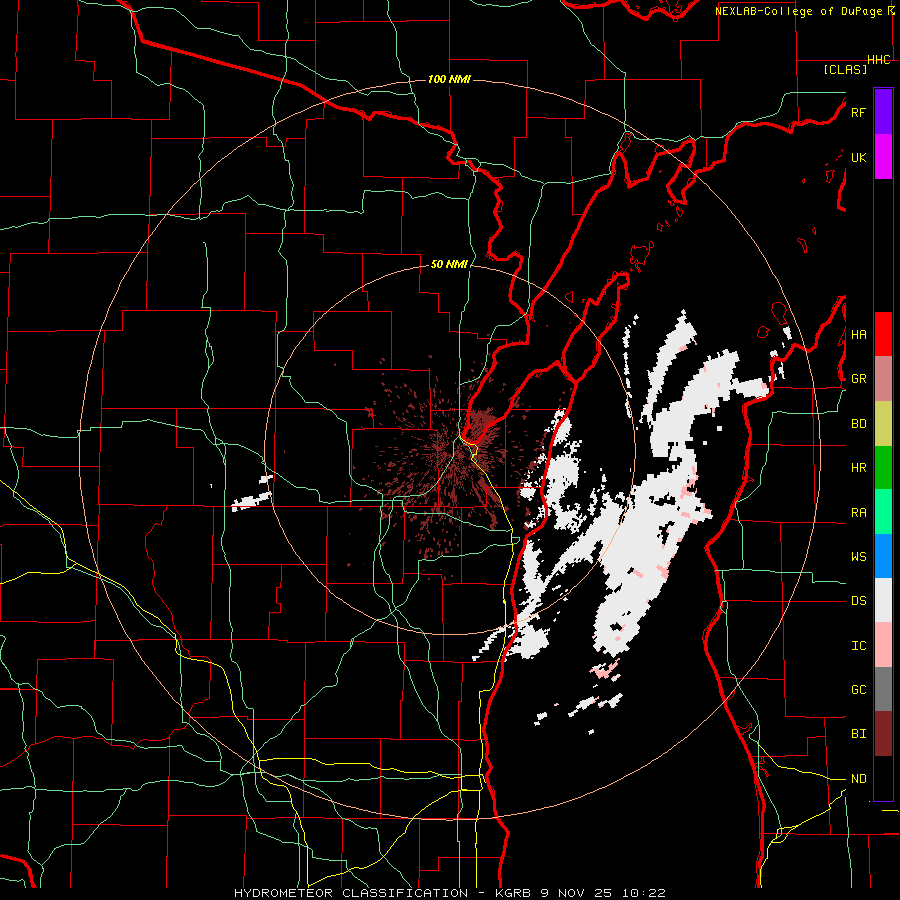Click the blue WS legend color swatch
900x900 pixels.
click(883, 556)
